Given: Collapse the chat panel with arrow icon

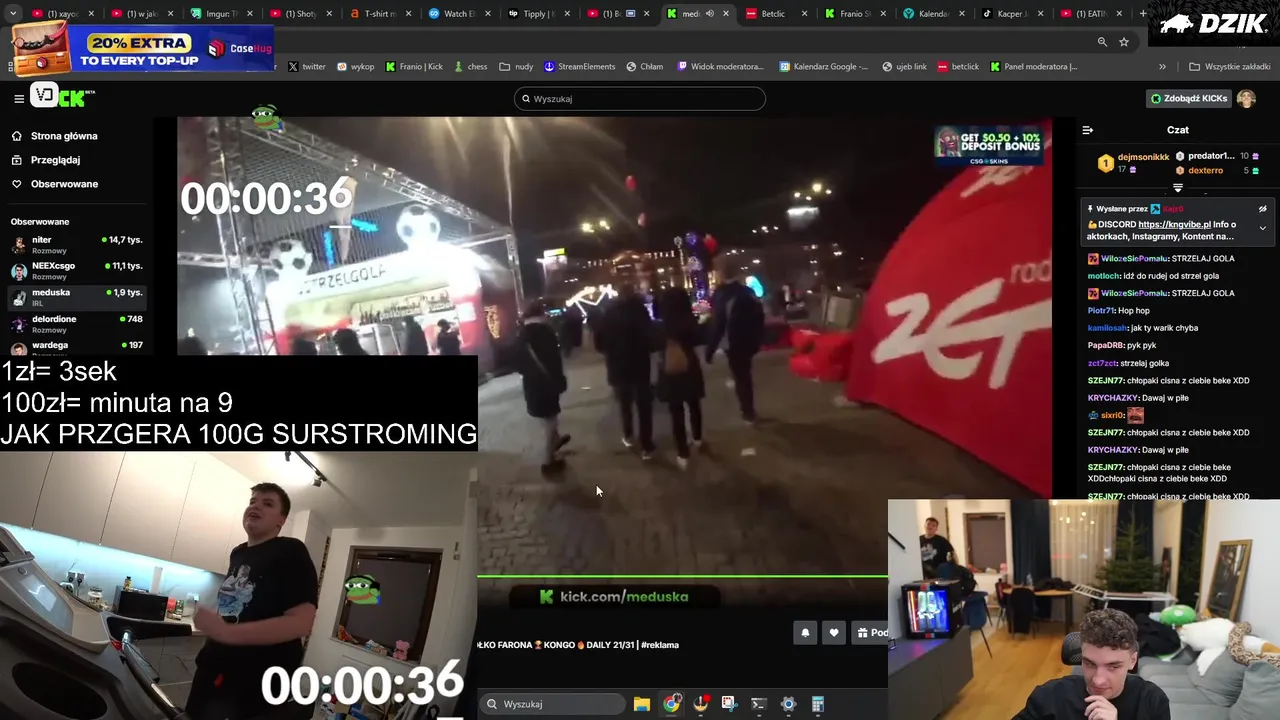Looking at the screenshot, I should pyautogui.click(x=1088, y=130).
